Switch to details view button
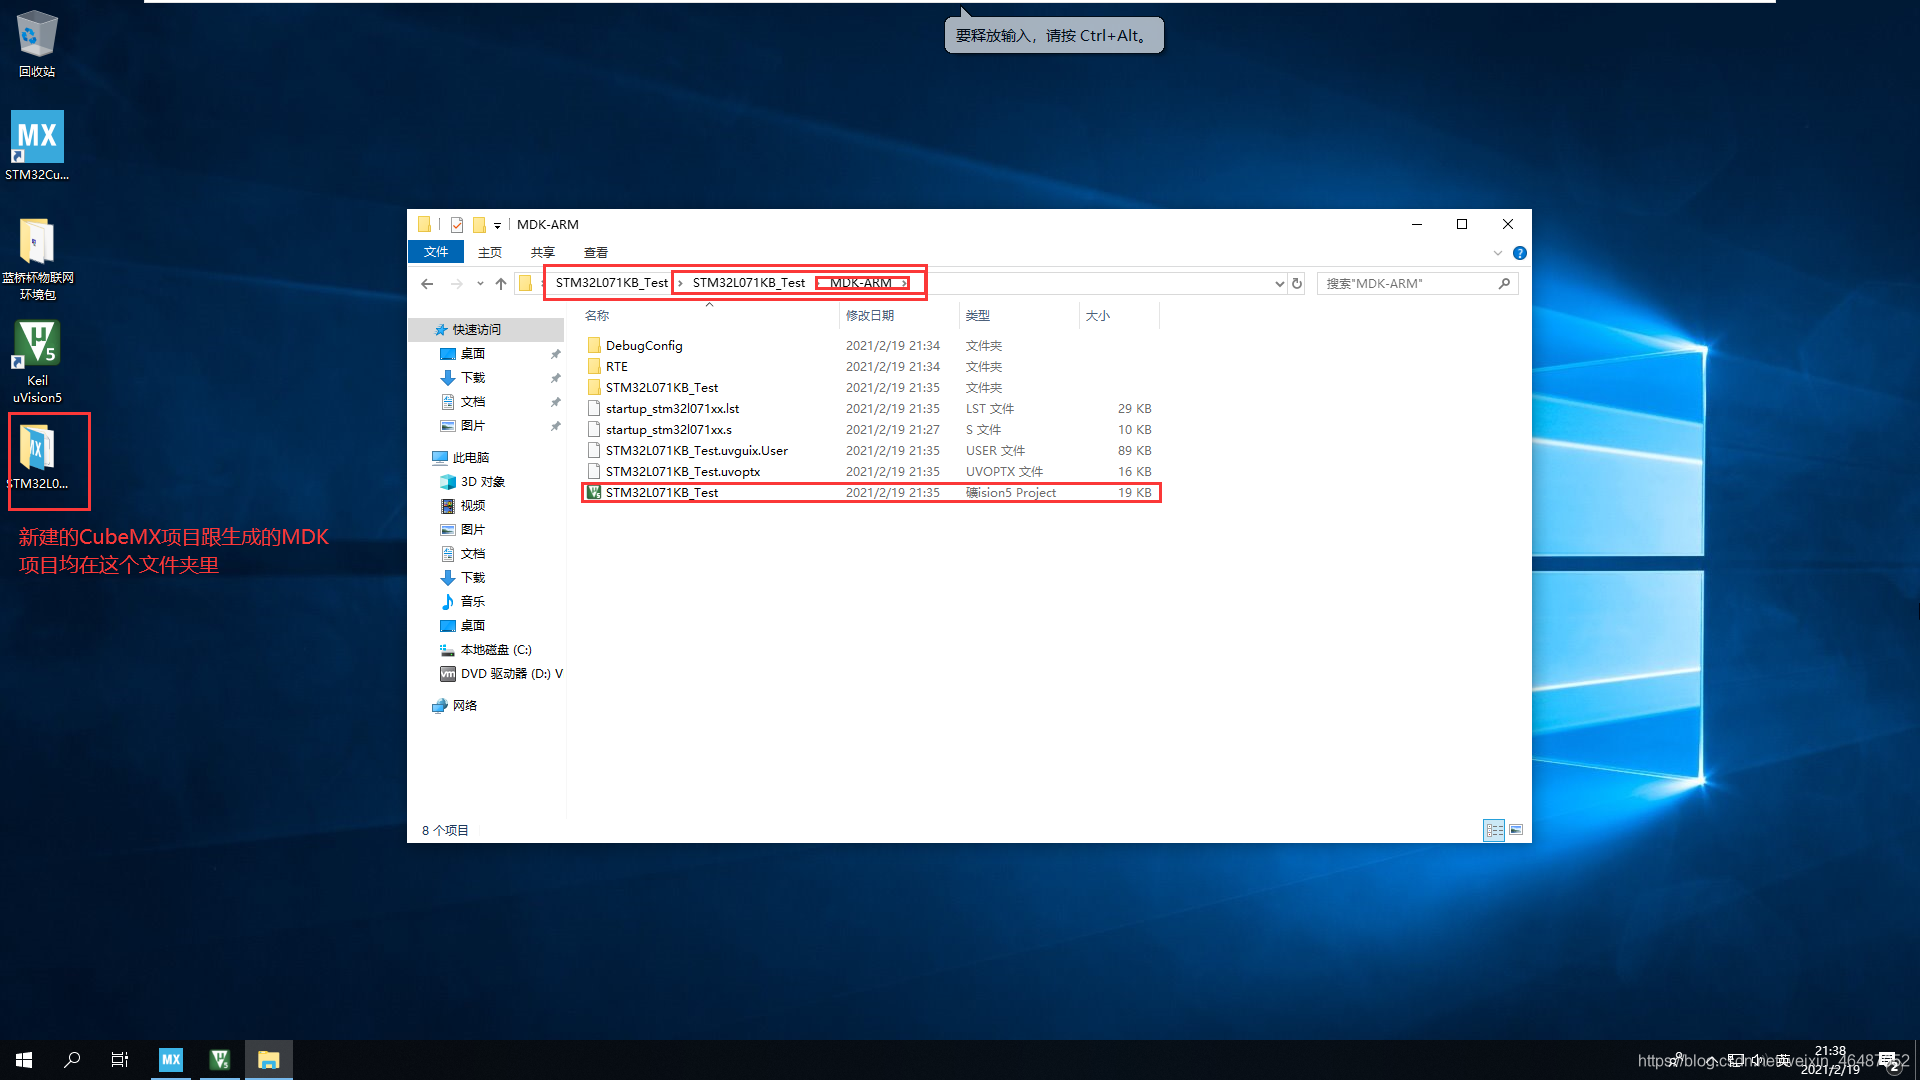Image resolution: width=1920 pixels, height=1080 pixels. tap(1494, 830)
